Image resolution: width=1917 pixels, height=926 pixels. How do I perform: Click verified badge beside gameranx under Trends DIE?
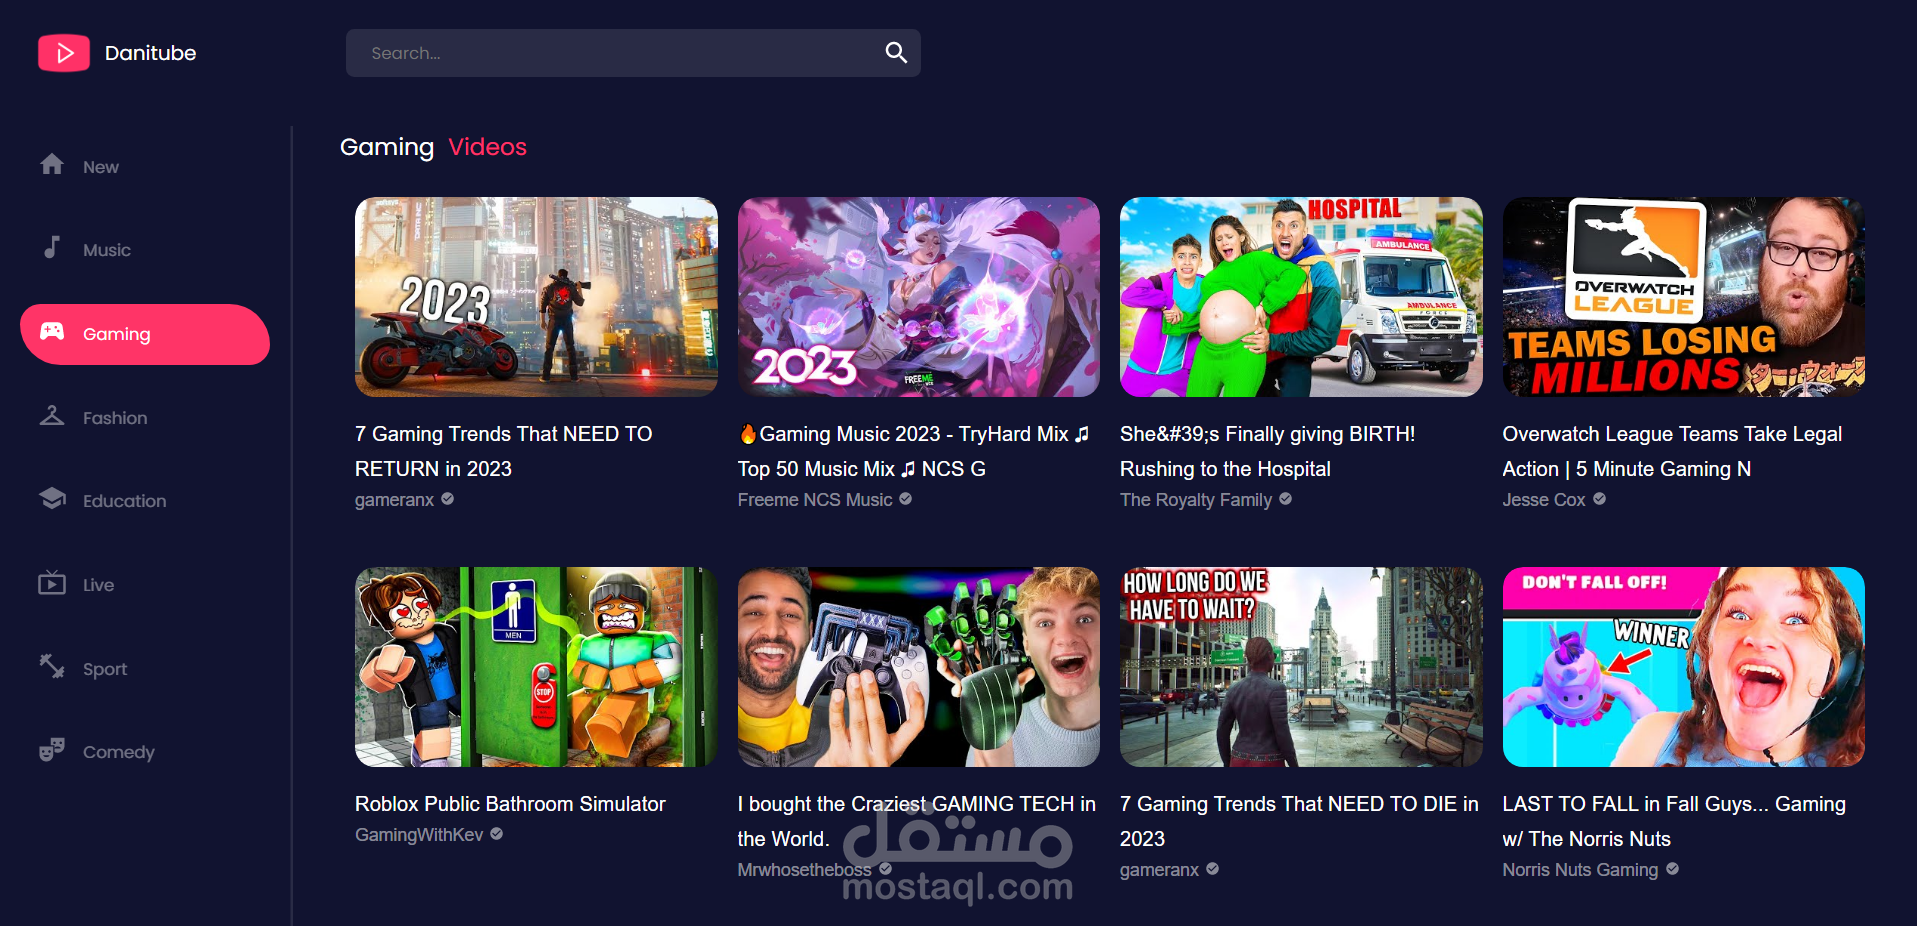point(1213,869)
